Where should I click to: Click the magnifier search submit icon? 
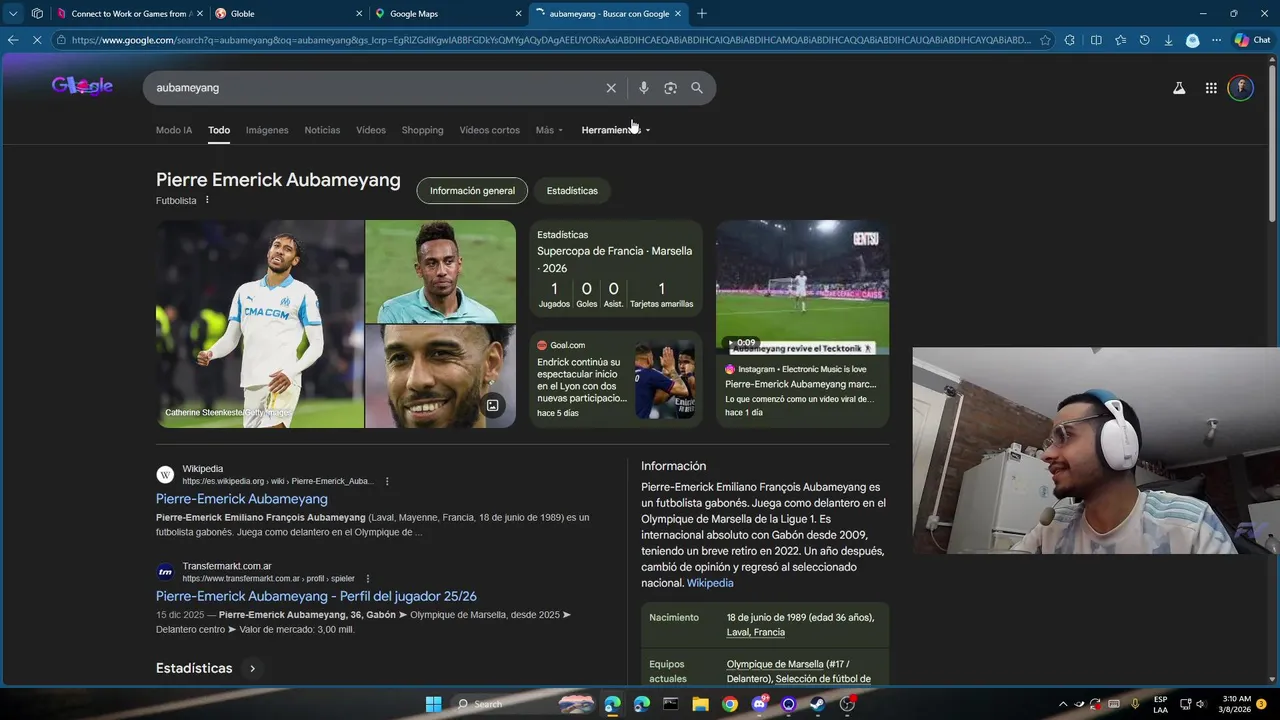point(697,88)
